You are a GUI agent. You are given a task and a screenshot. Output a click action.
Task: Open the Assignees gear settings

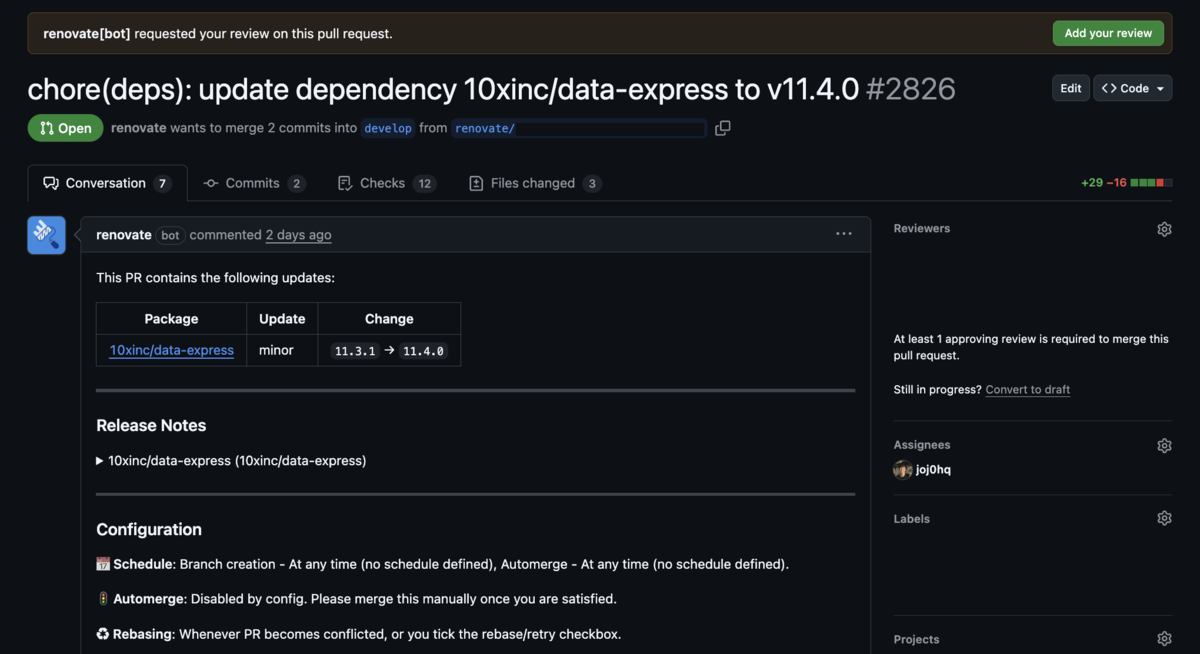[1164, 445]
